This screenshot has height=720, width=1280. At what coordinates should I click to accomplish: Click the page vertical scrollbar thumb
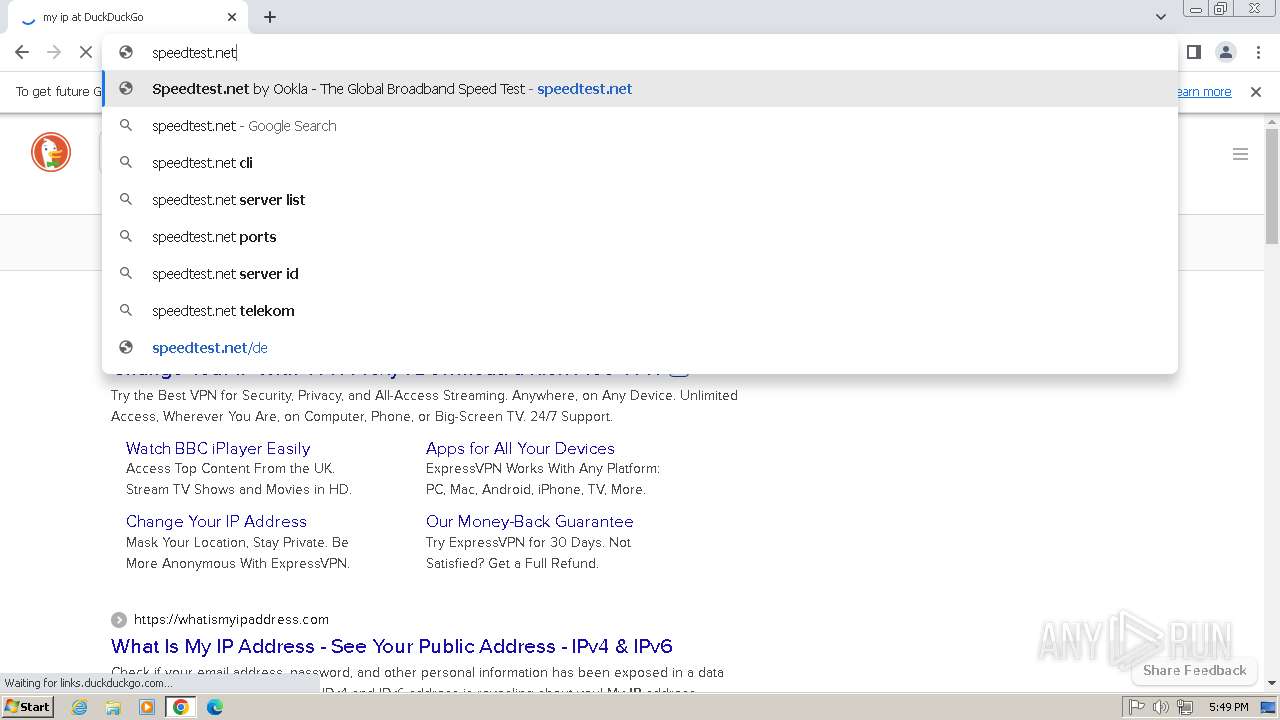point(1272,187)
